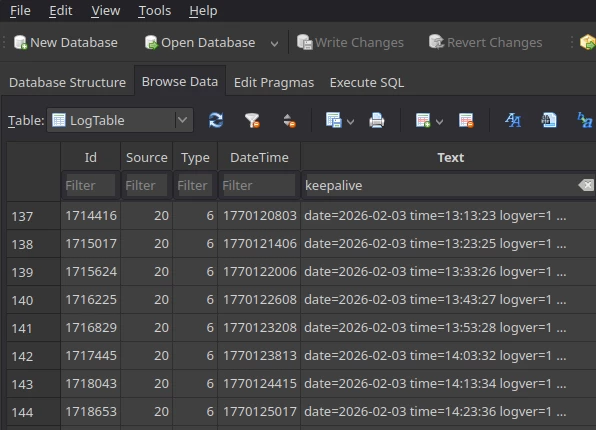Screen dimensions: 596x430
Task: Select the Id cell 1716829
Action: click(90, 328)
